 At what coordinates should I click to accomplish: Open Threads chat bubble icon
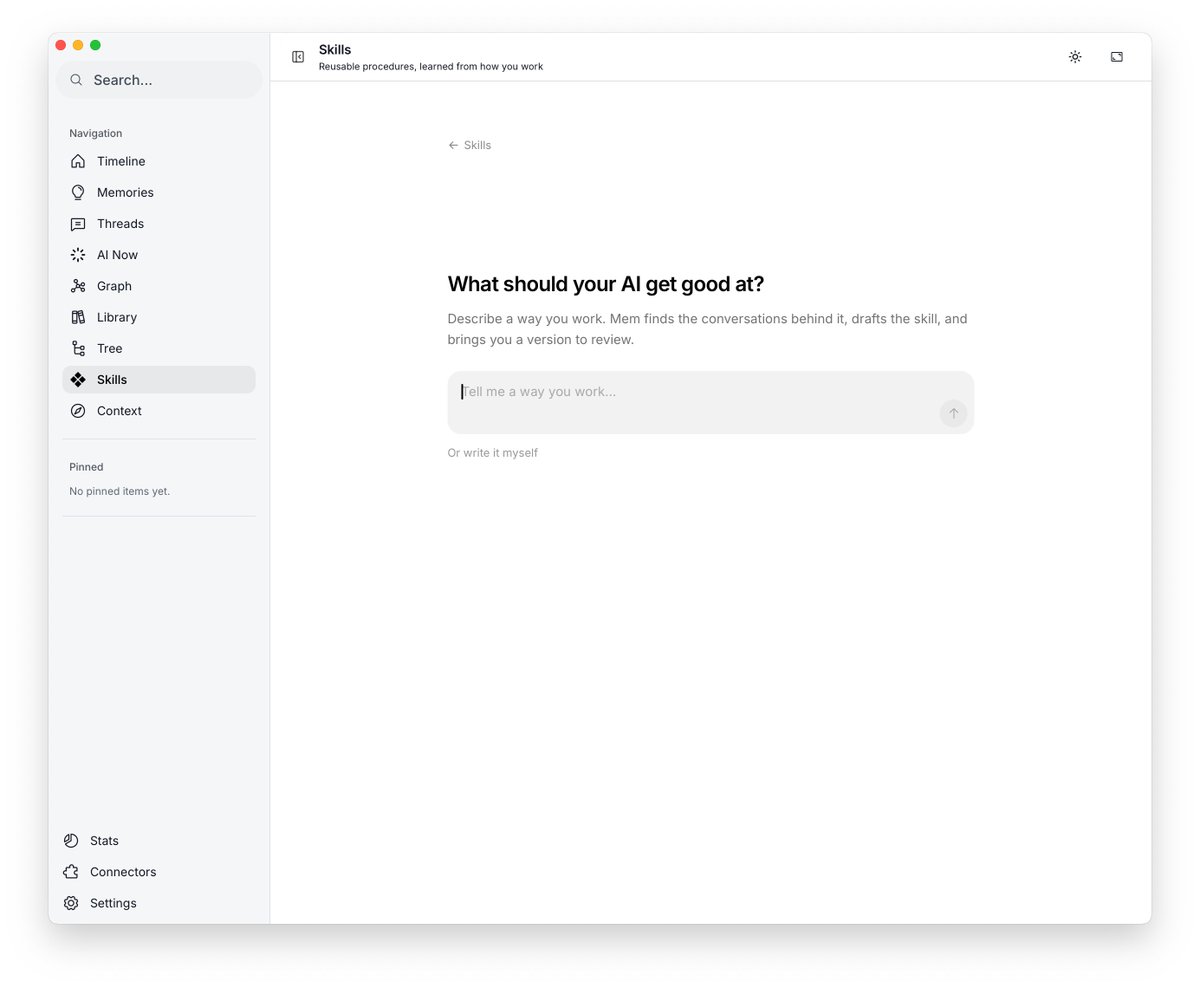78,224
